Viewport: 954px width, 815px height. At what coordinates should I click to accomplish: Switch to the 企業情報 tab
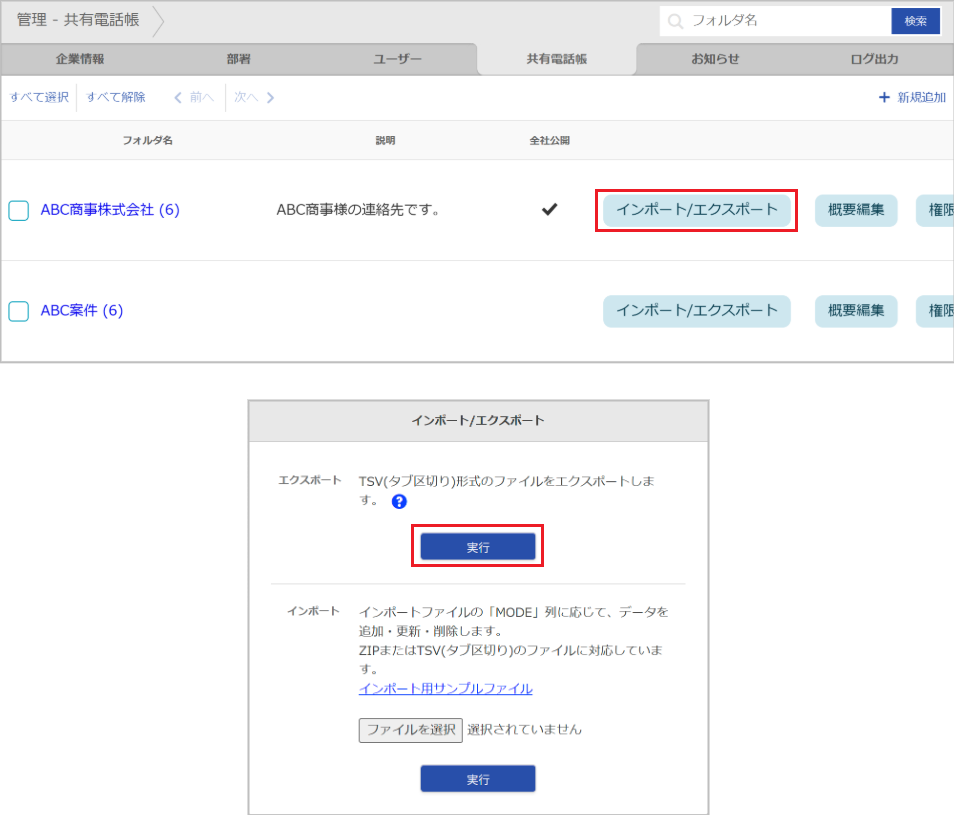pyautogui.click(x=79, y=59)
